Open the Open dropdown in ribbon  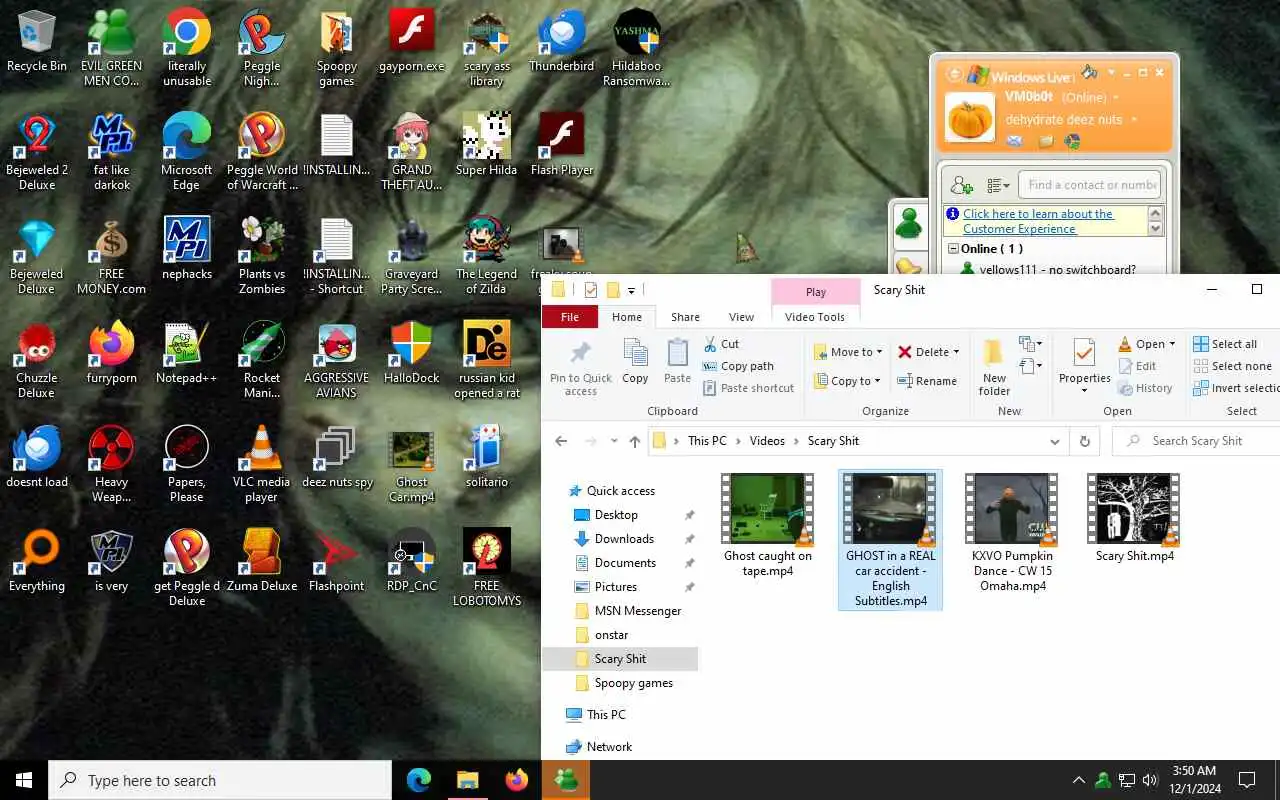pyautogui.click(x=1172, y=344)
